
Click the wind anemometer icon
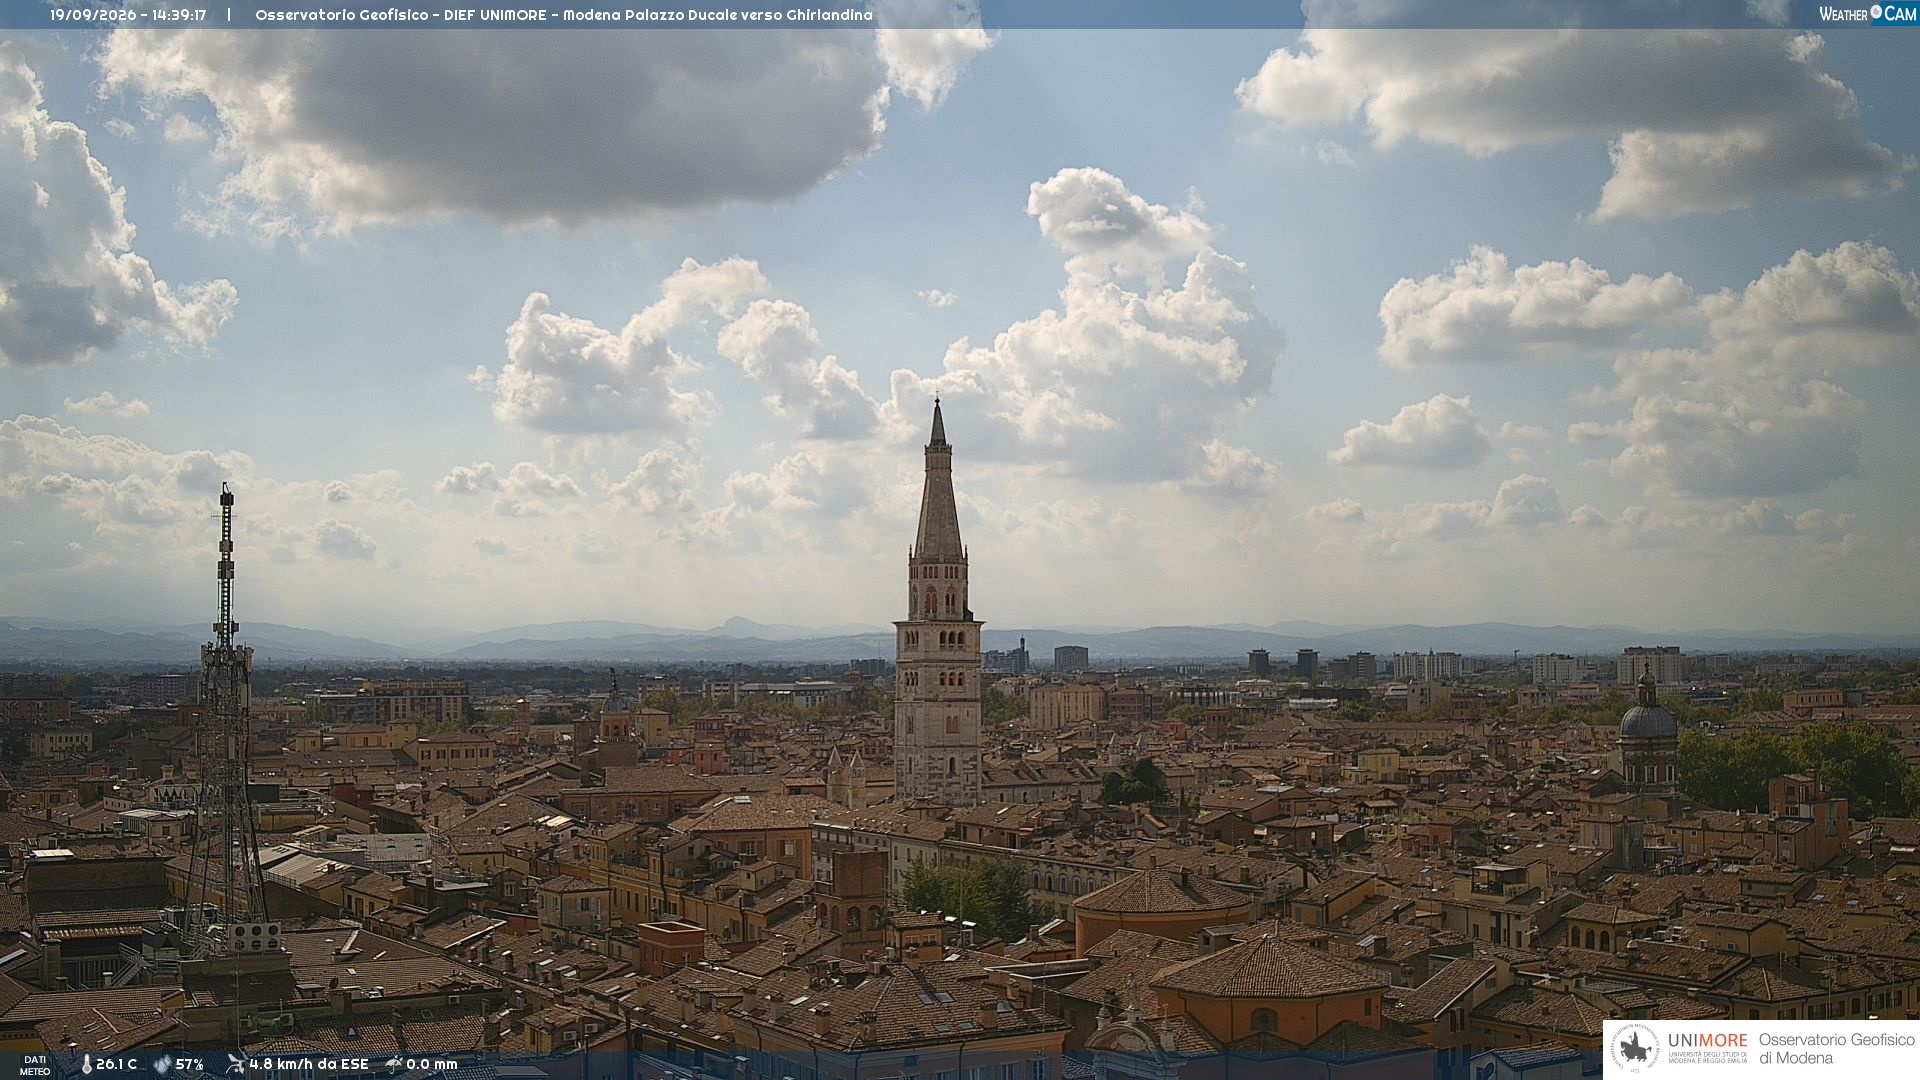click(x=236, y=1064)
